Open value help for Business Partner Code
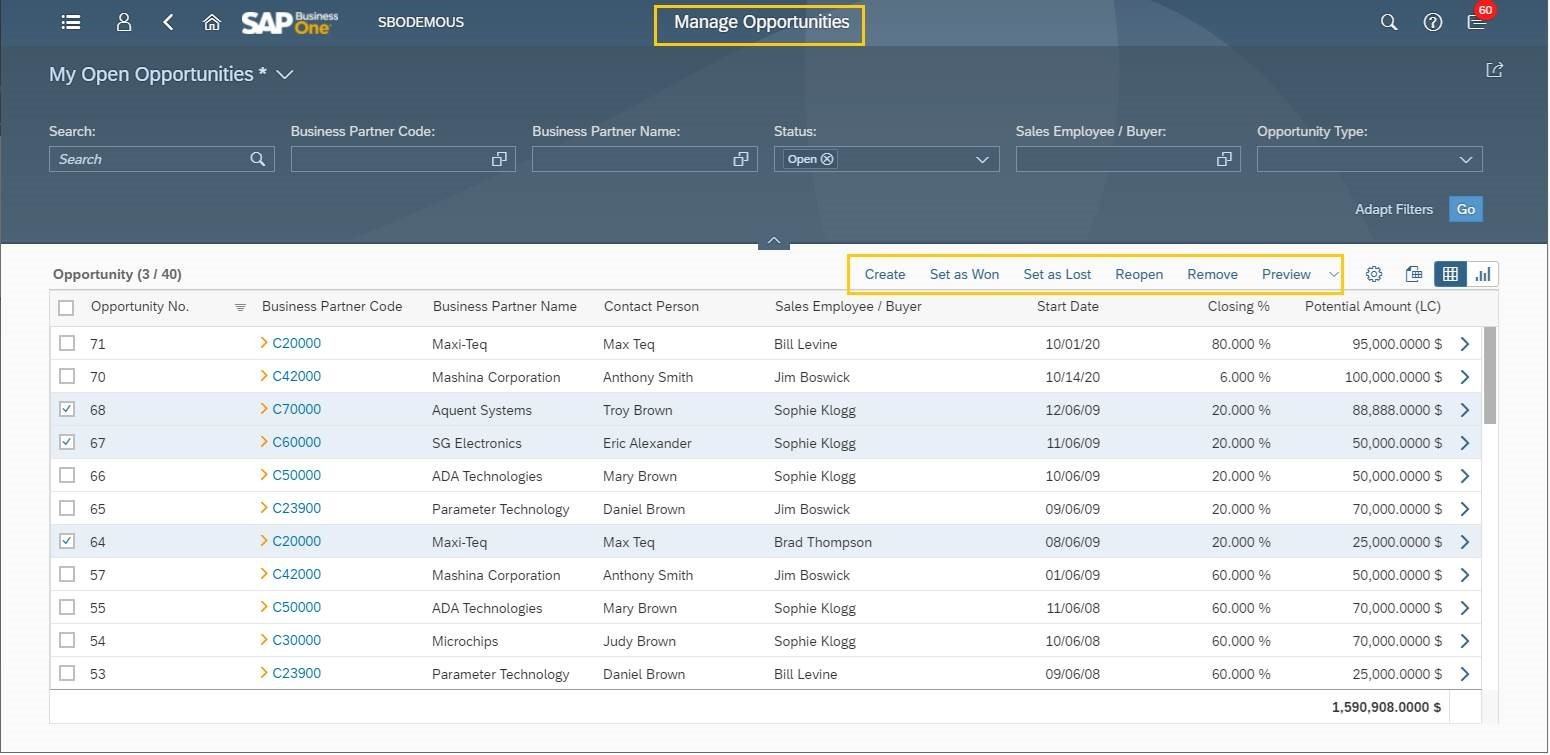The width and height of the screenshot is (1550, 755). tap(499, 159)
